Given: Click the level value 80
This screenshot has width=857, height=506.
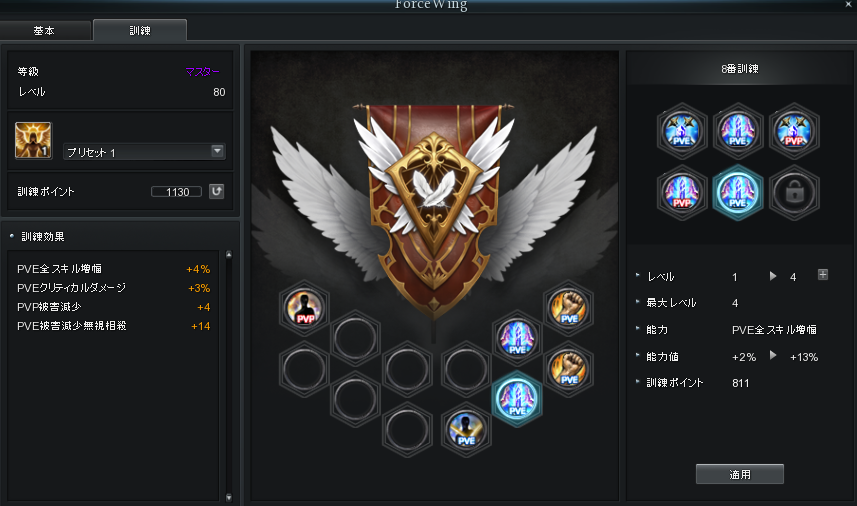Looking at the screenshot, I should (x=219, y=92).
